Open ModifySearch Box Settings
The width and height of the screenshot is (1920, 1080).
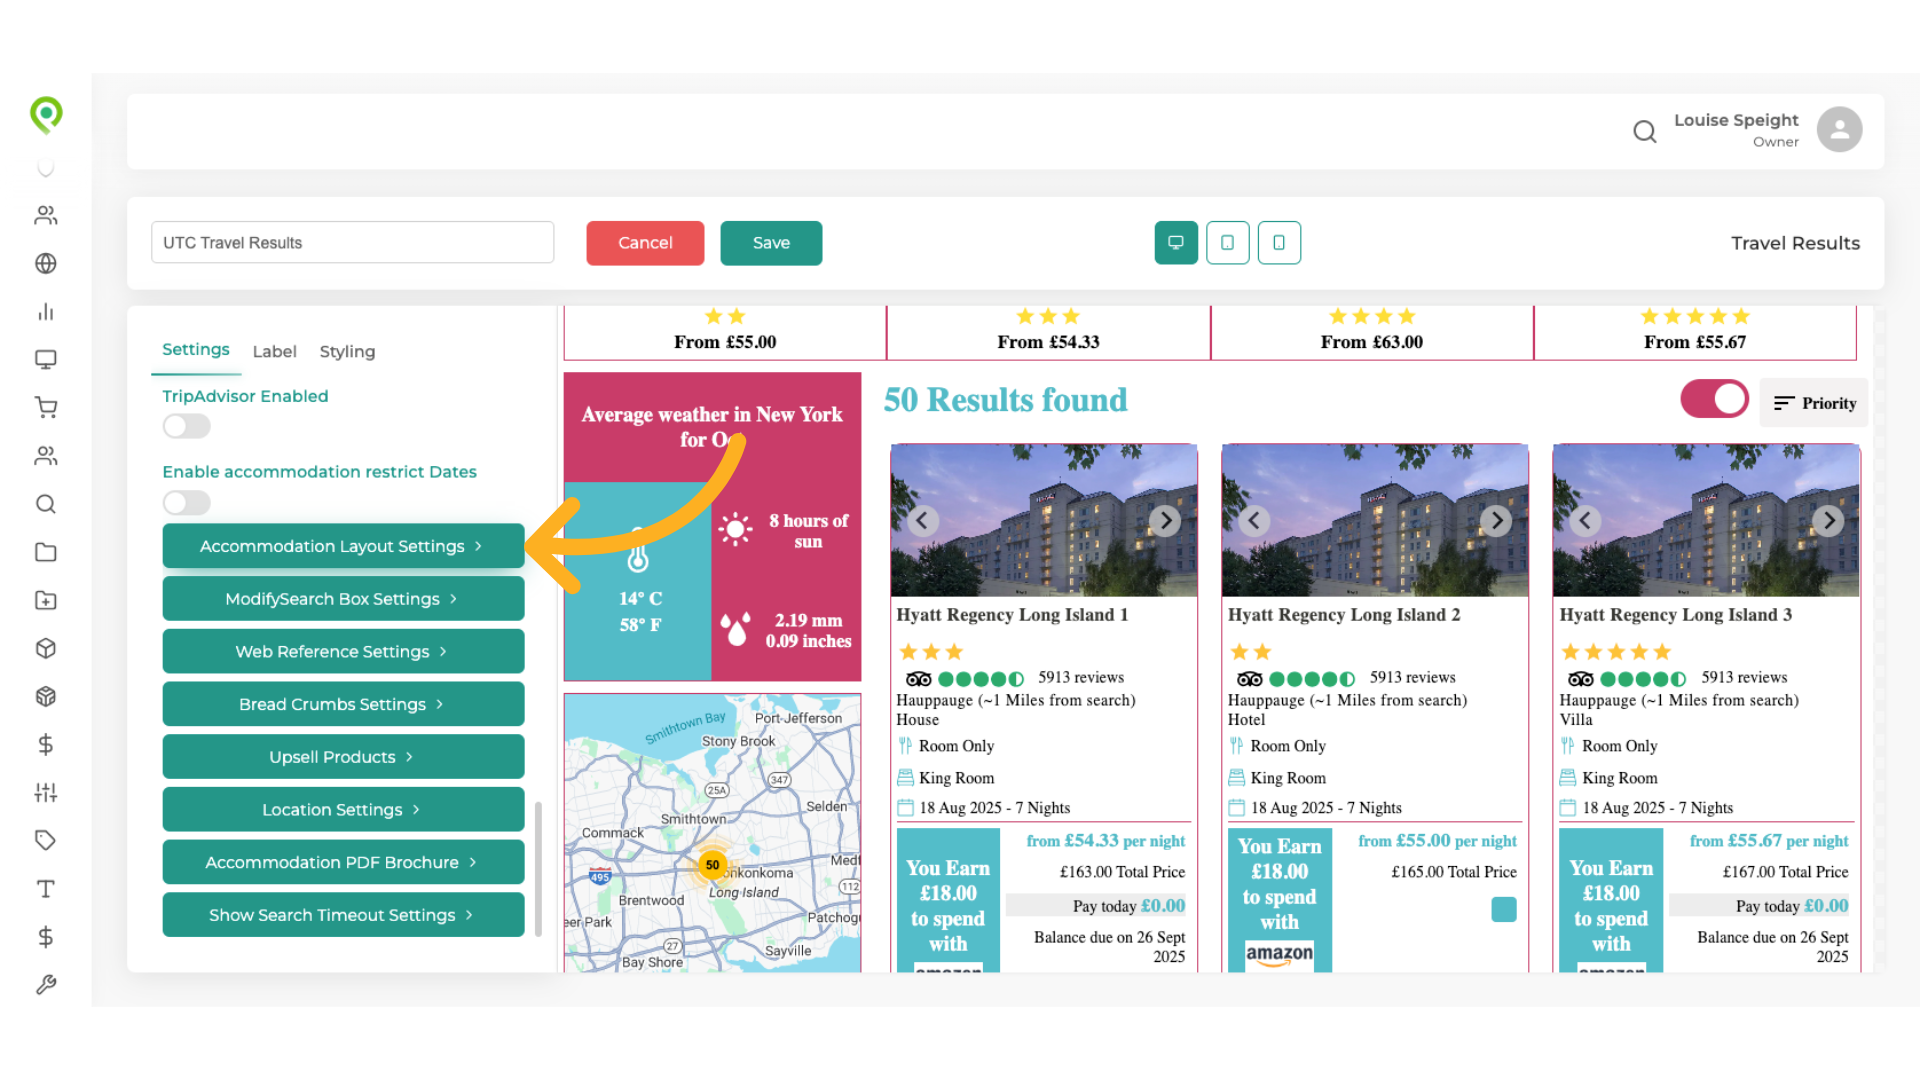(342, 598)
